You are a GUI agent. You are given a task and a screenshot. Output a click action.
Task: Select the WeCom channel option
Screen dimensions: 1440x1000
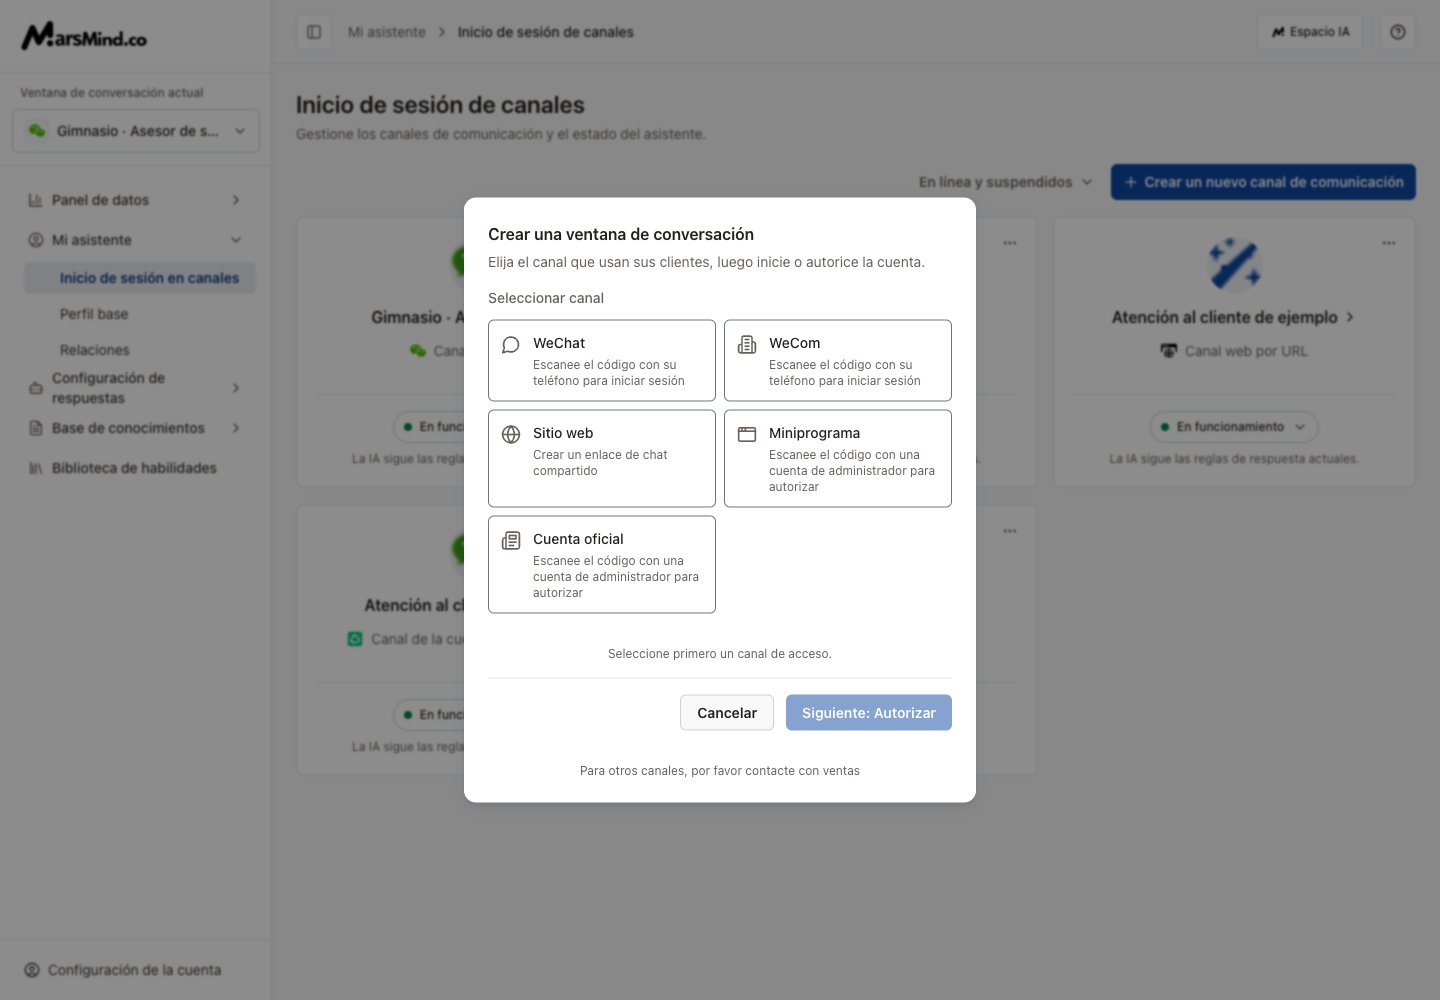838,360
